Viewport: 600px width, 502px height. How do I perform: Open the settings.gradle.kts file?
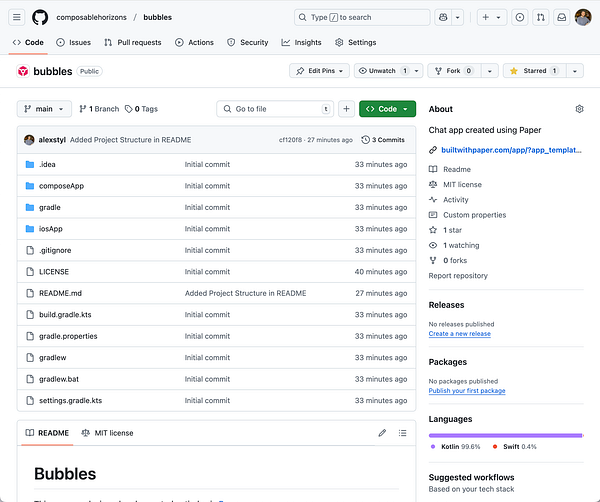pyautogui.click(x=70, y=400)
